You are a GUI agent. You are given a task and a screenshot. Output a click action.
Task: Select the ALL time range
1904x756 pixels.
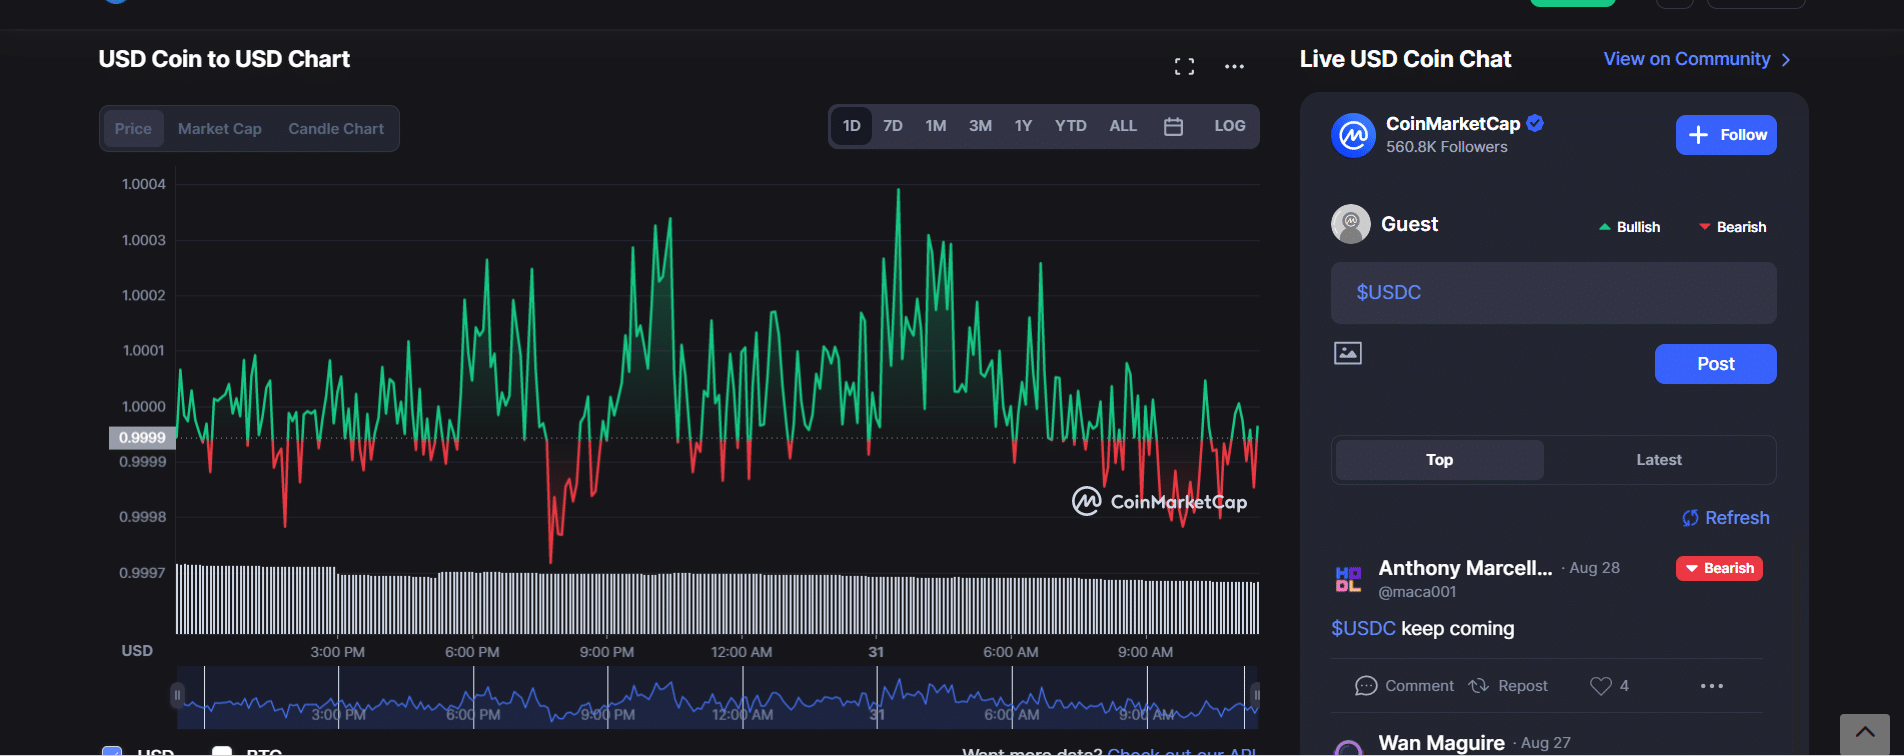pyautogui.click(x=1123, y=126)
